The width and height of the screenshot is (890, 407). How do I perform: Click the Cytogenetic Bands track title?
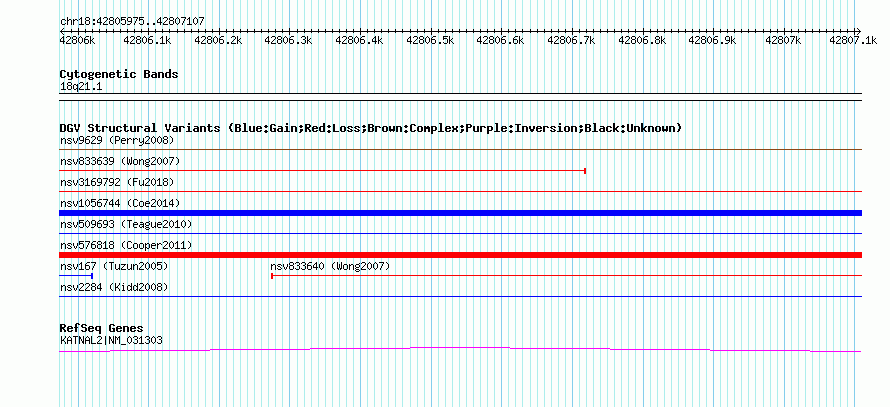(x=119, y=74)
